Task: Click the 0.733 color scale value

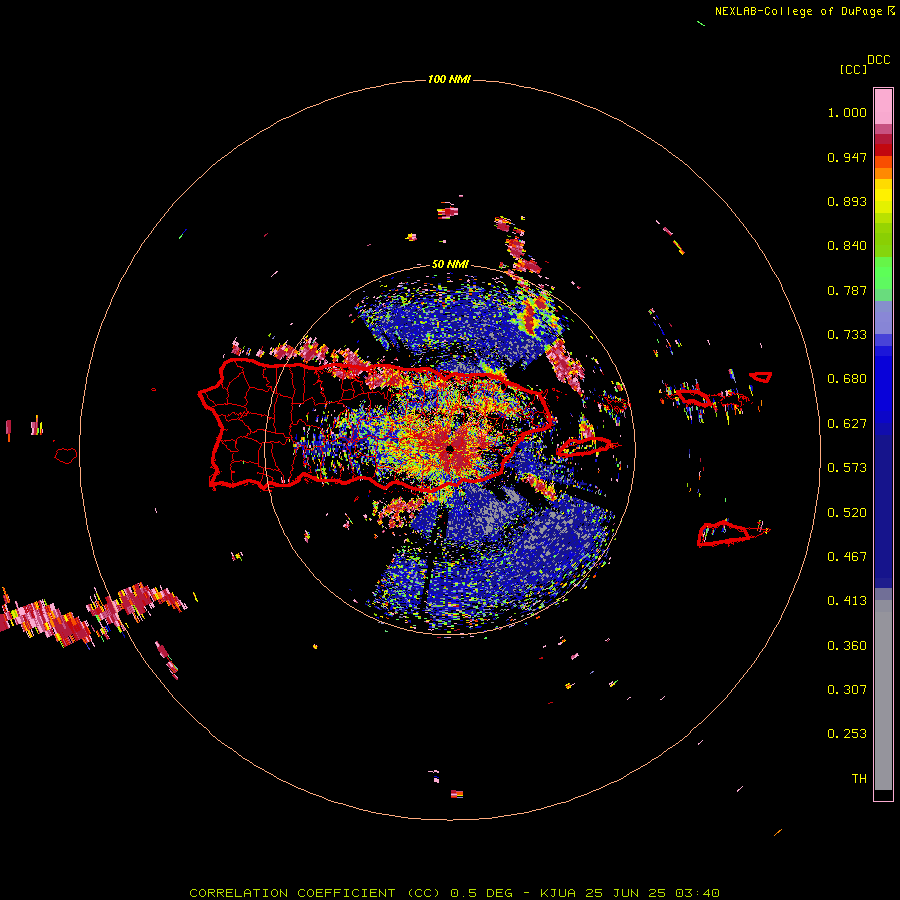Action: 847,335
